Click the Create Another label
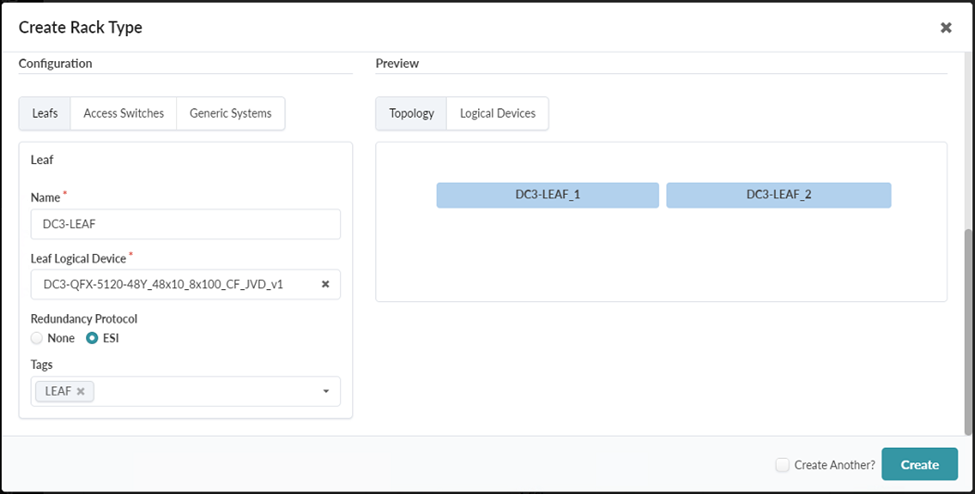The width and height of the screenshot is (975, 494). tap(834, 464)
